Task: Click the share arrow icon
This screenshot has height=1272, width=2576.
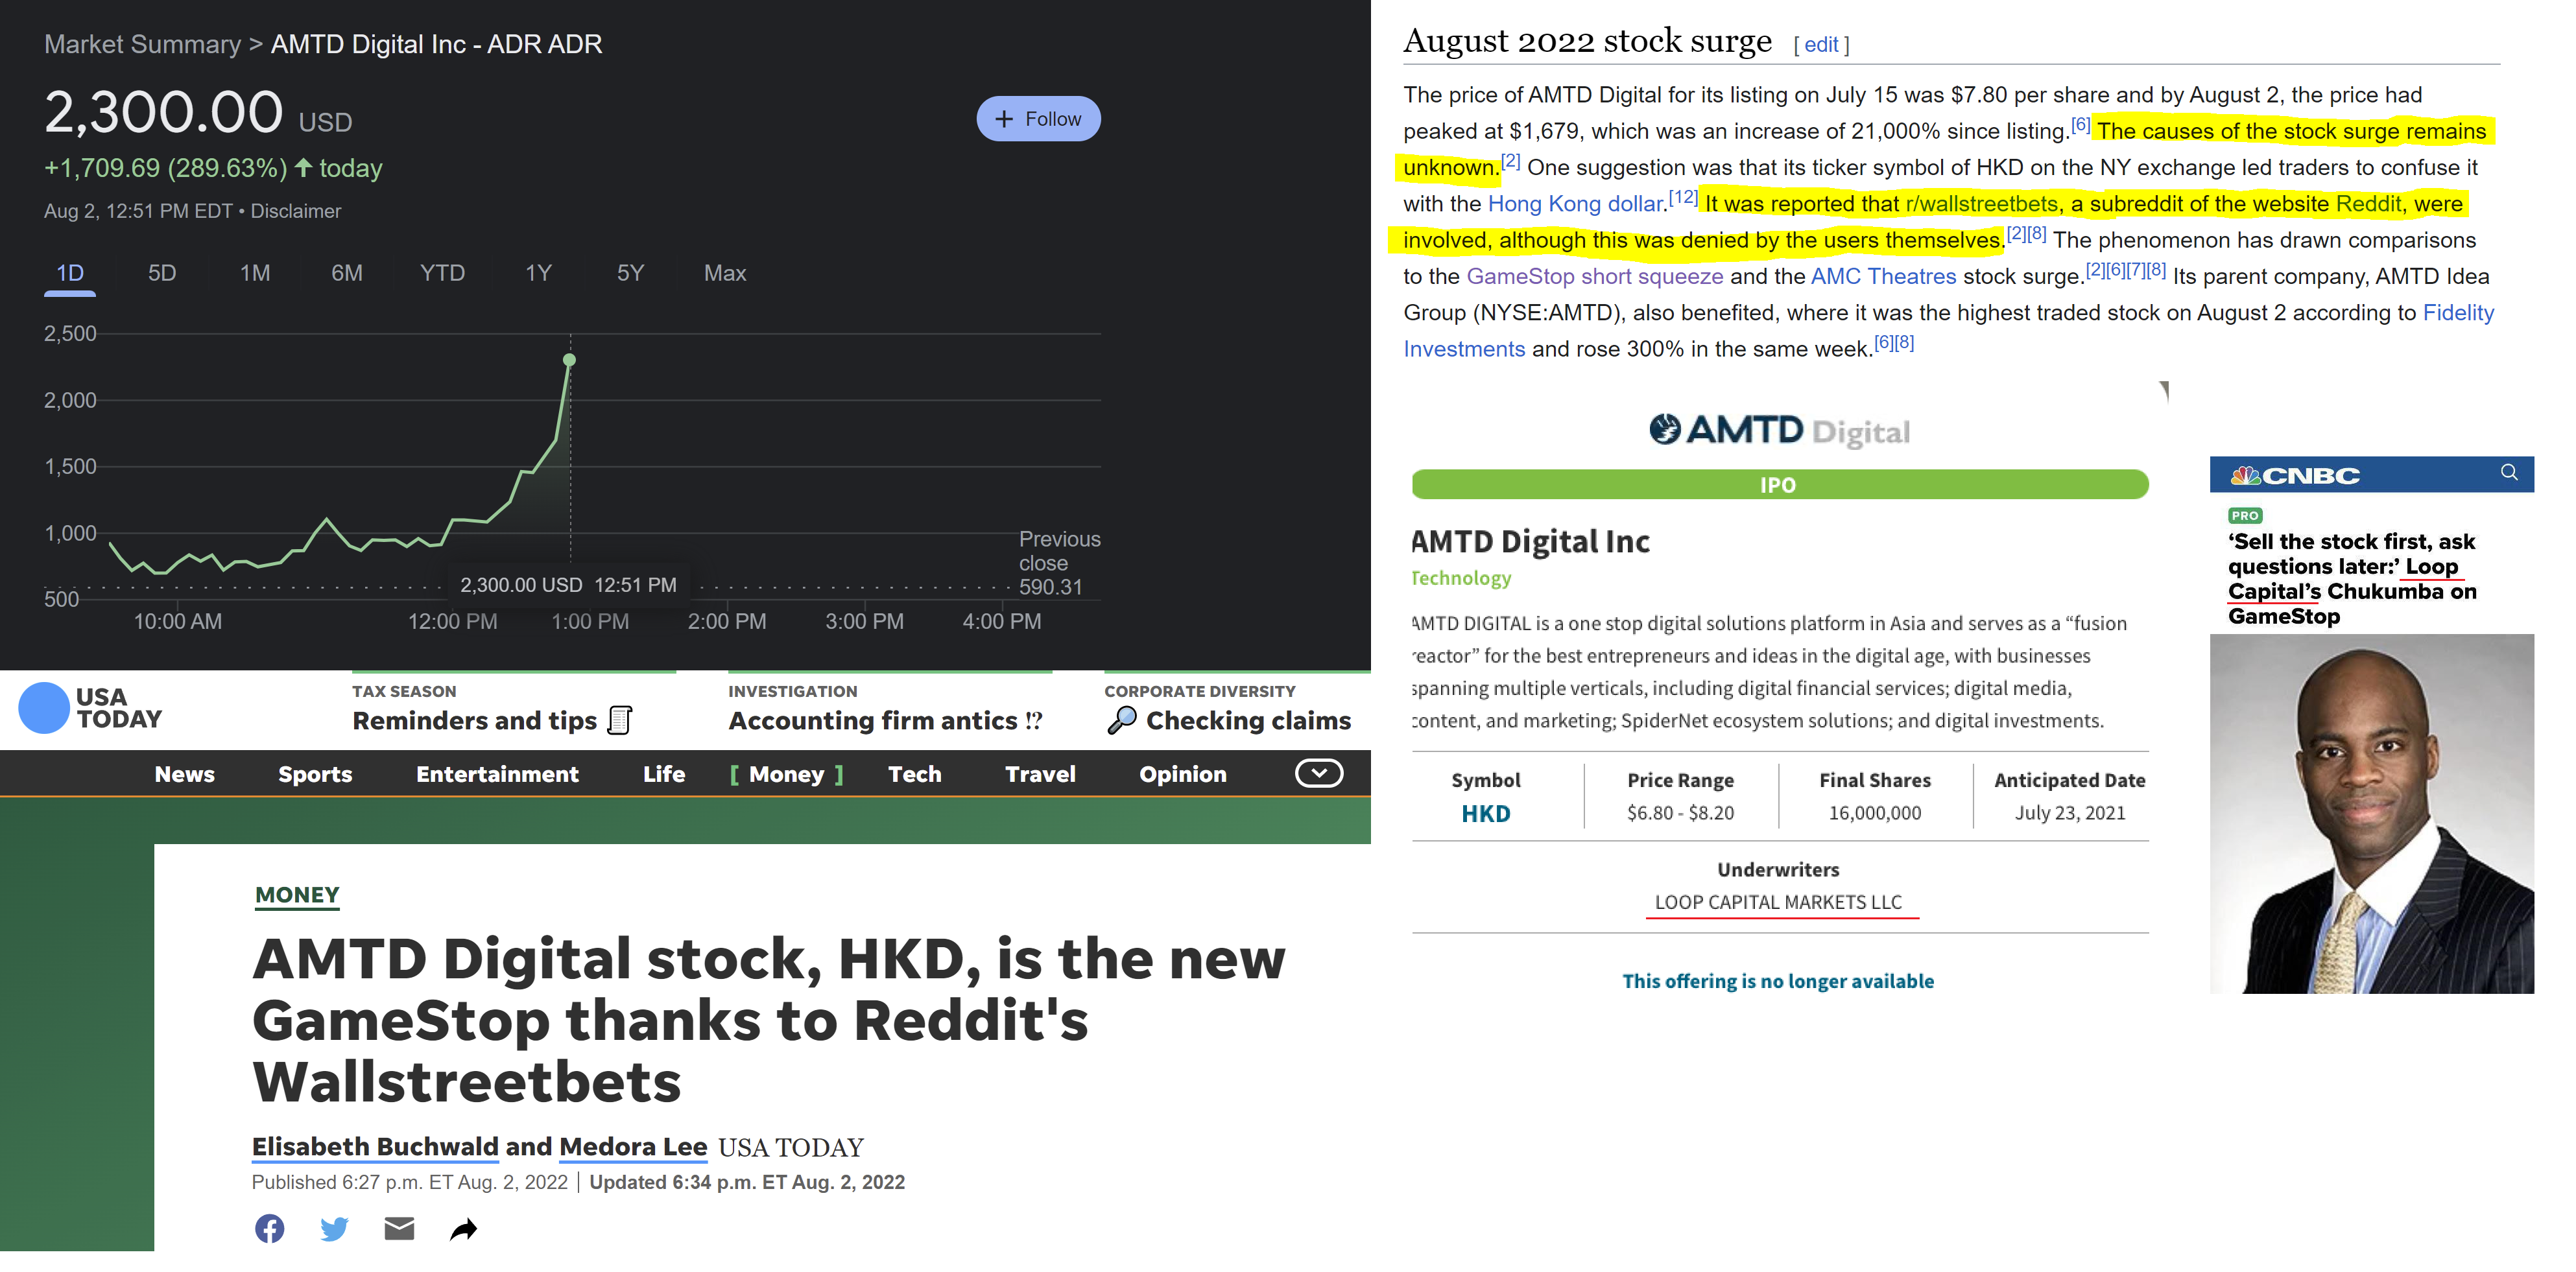Action: [463, 1229]
